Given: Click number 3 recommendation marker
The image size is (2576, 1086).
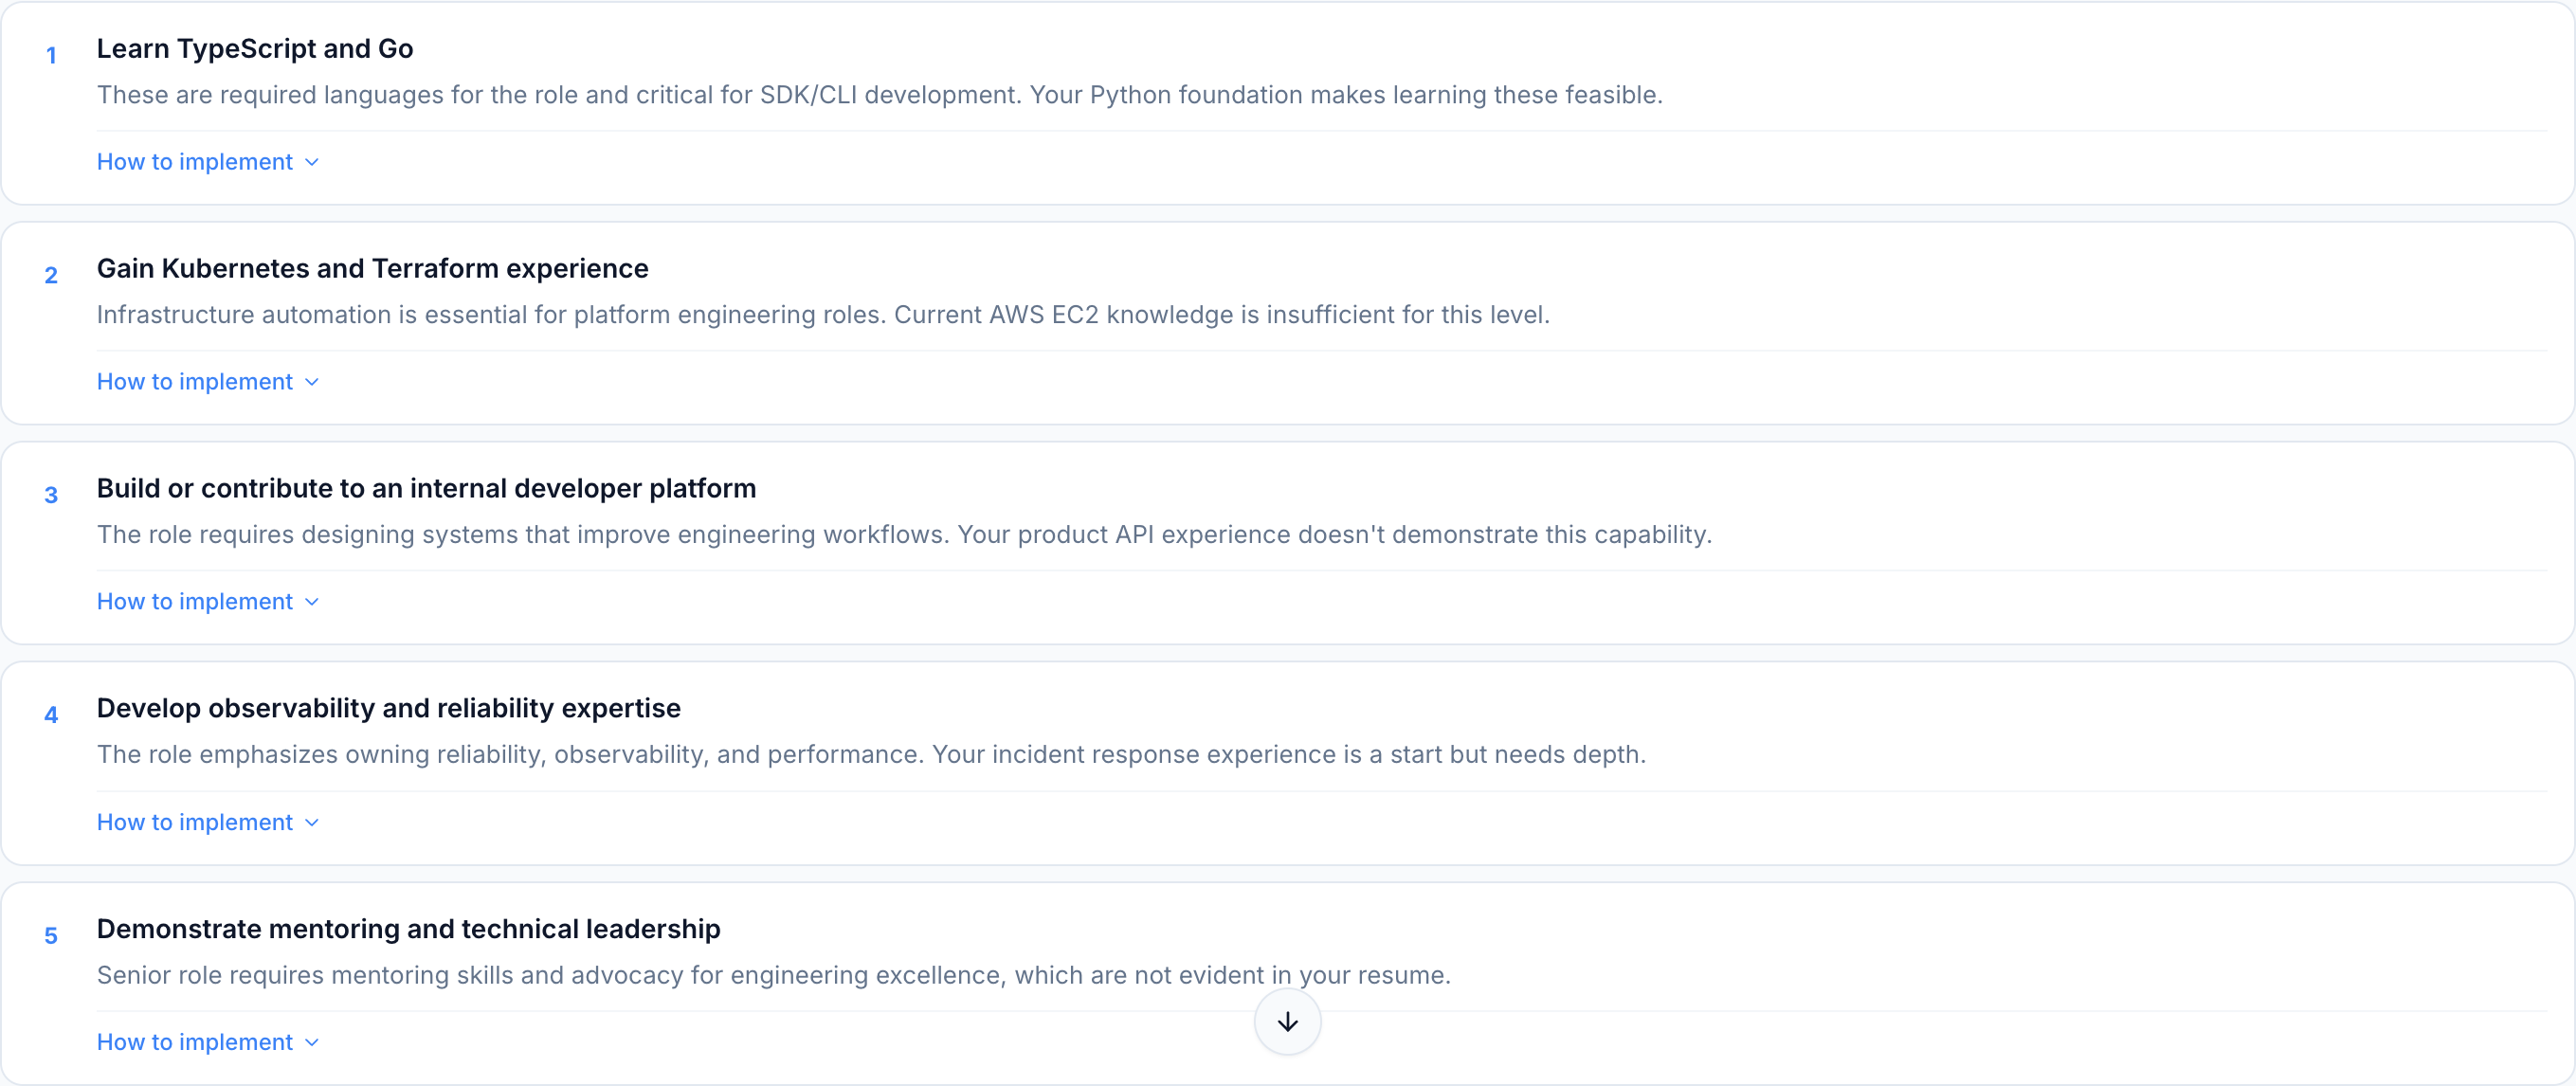Looking at the screenshot, I should (x=51, y=496).
